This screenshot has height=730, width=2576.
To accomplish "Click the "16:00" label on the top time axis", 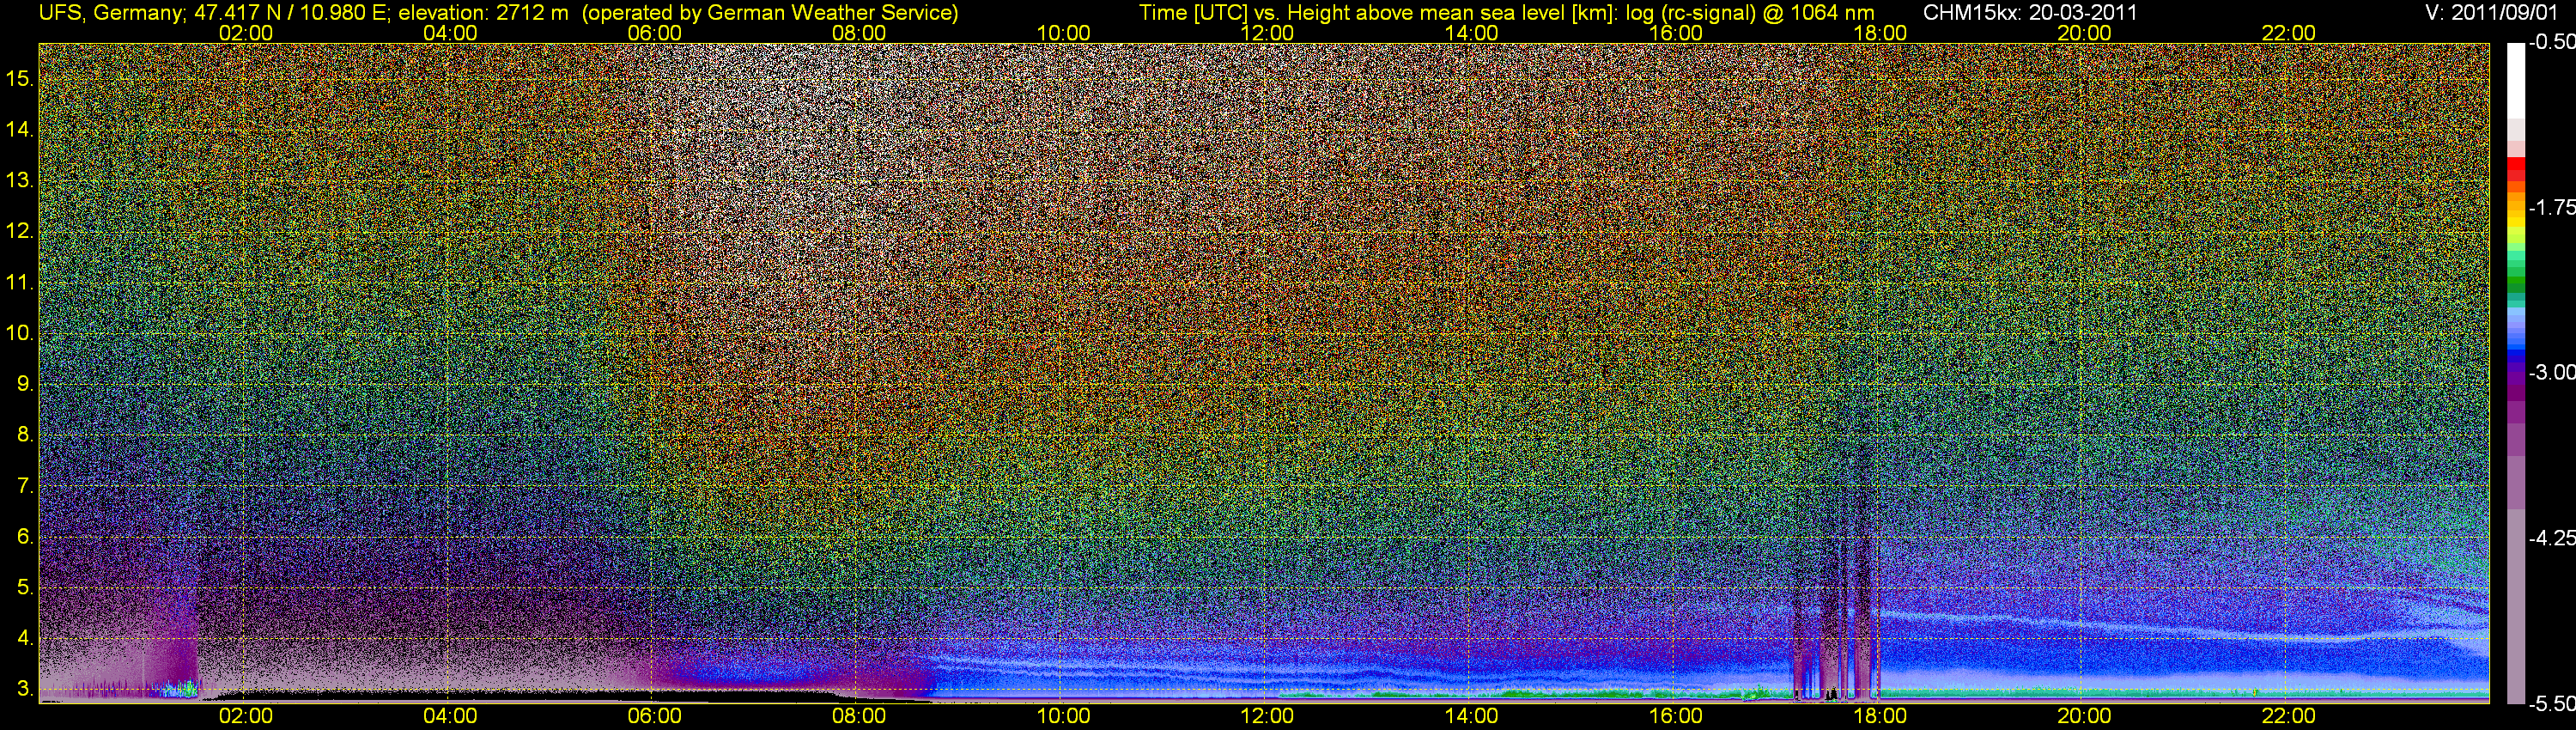I will point(1676,33).
